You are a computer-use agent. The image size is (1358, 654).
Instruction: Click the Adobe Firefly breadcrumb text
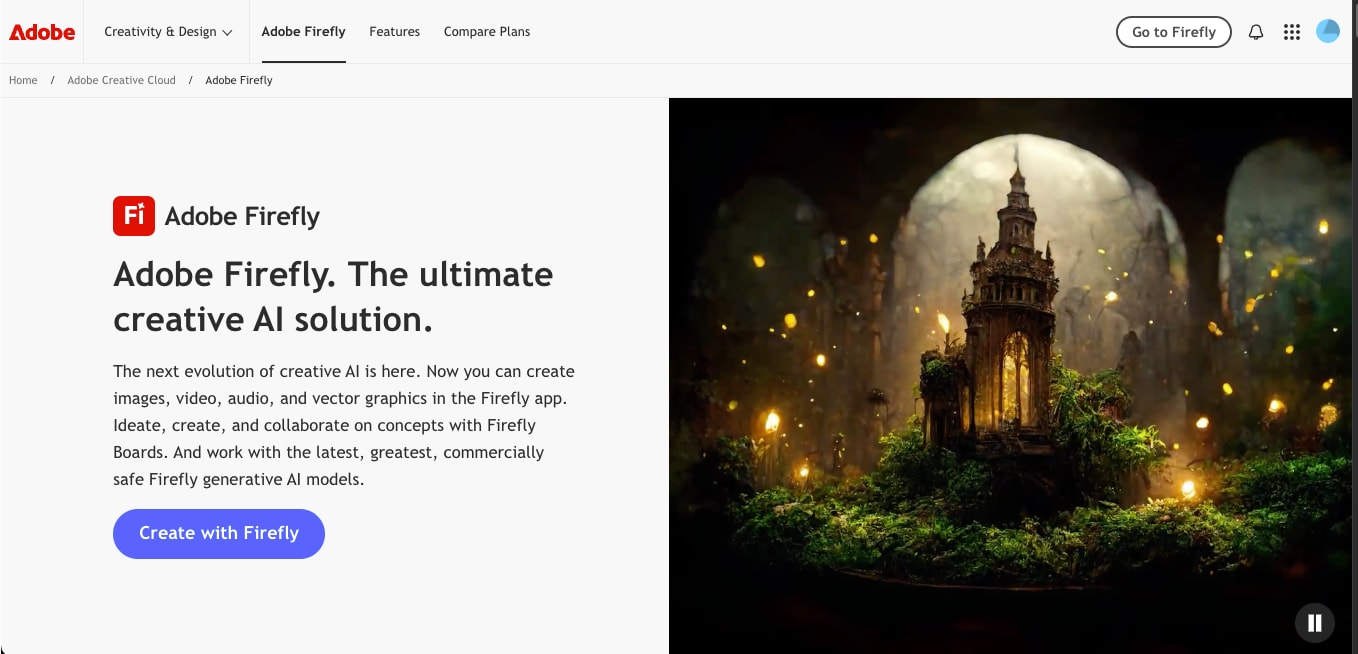click(x=239, y=80)
